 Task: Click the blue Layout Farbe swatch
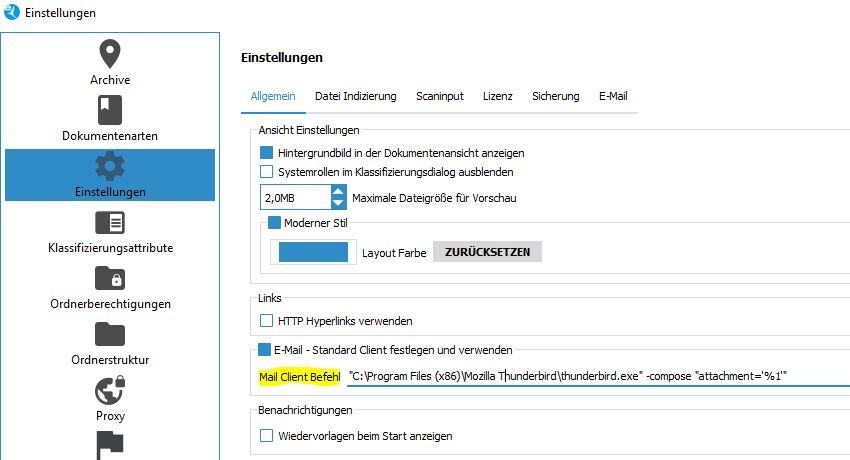313,251
